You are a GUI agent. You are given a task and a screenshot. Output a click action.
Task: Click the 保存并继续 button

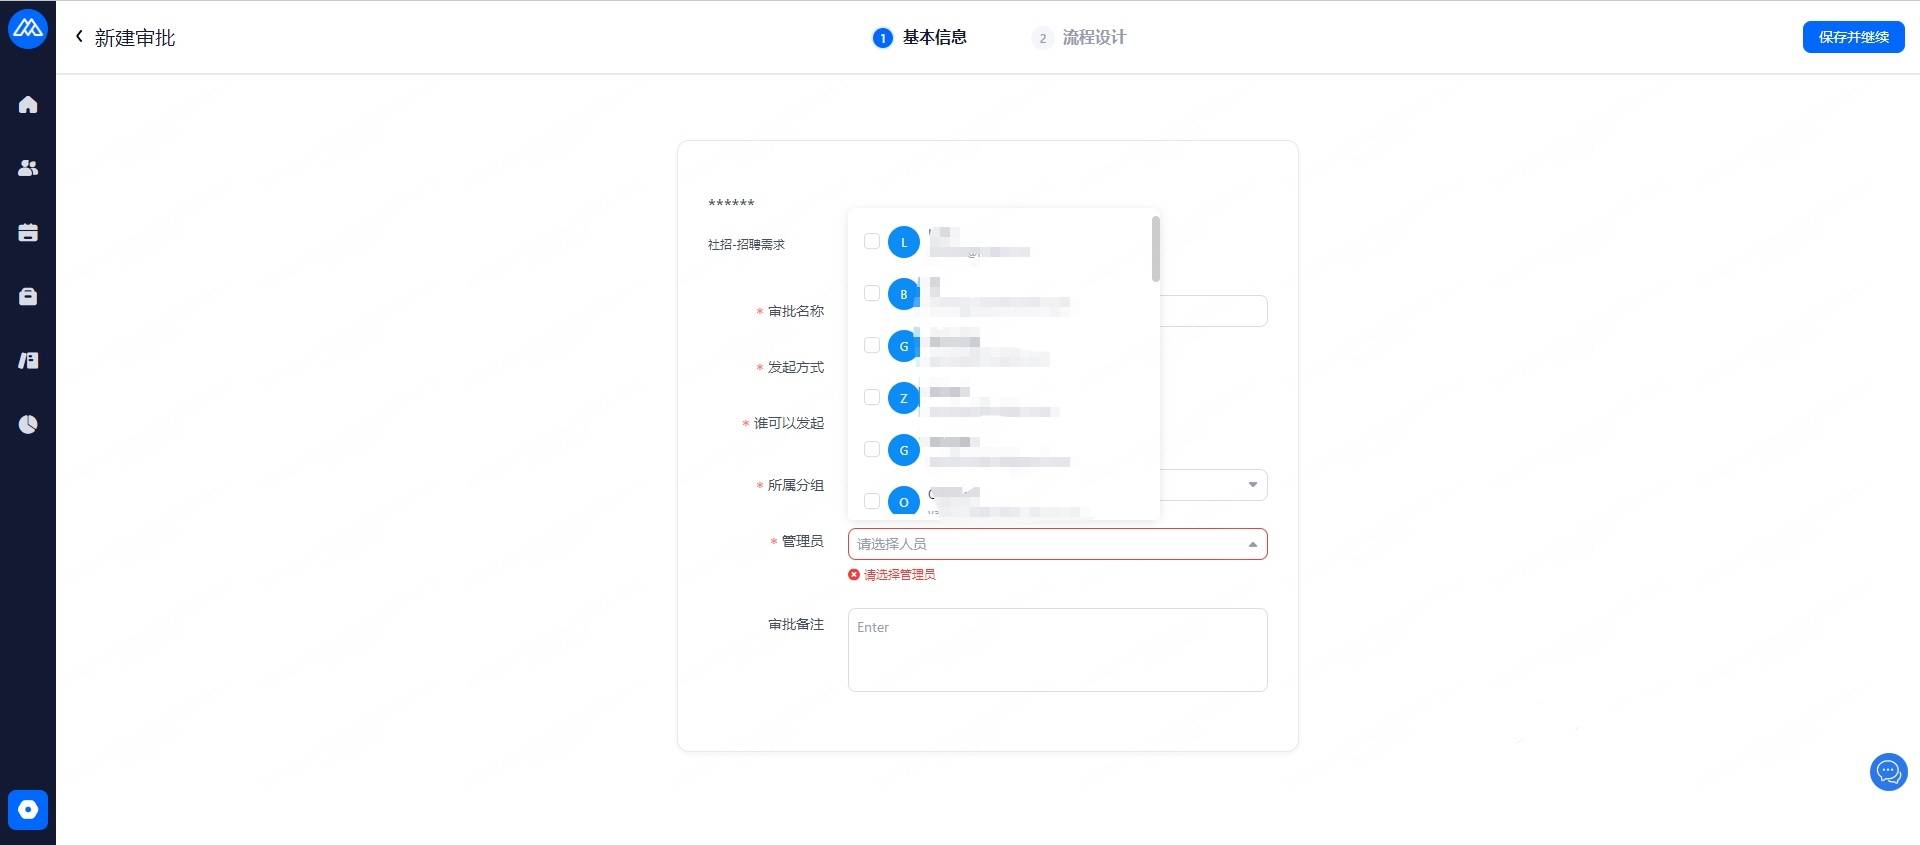point(1853,37)
